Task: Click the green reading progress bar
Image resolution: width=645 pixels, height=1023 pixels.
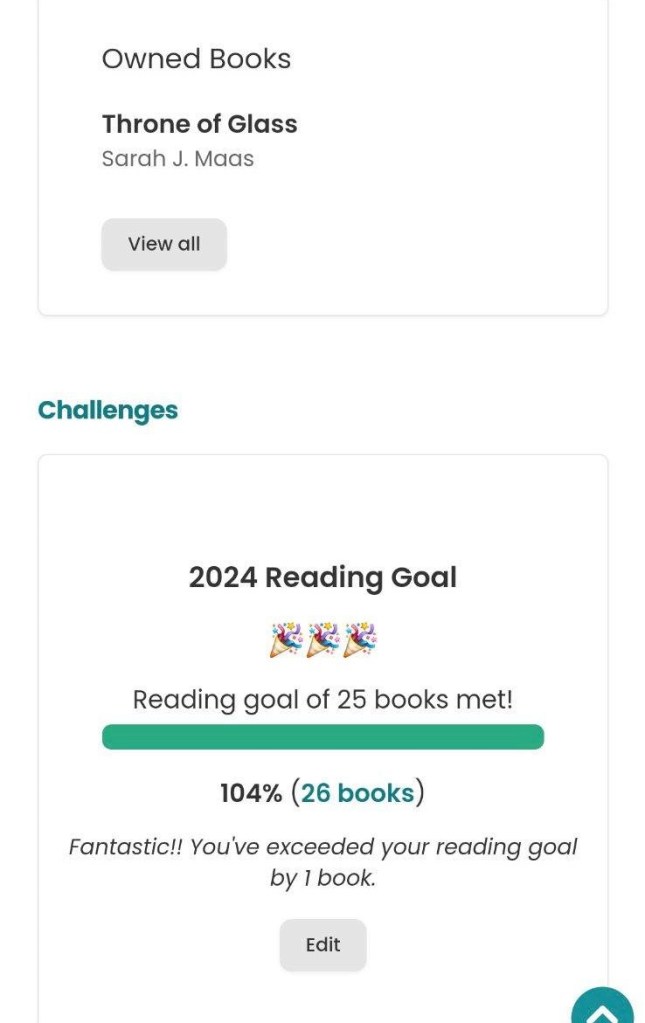Action: 323,737
